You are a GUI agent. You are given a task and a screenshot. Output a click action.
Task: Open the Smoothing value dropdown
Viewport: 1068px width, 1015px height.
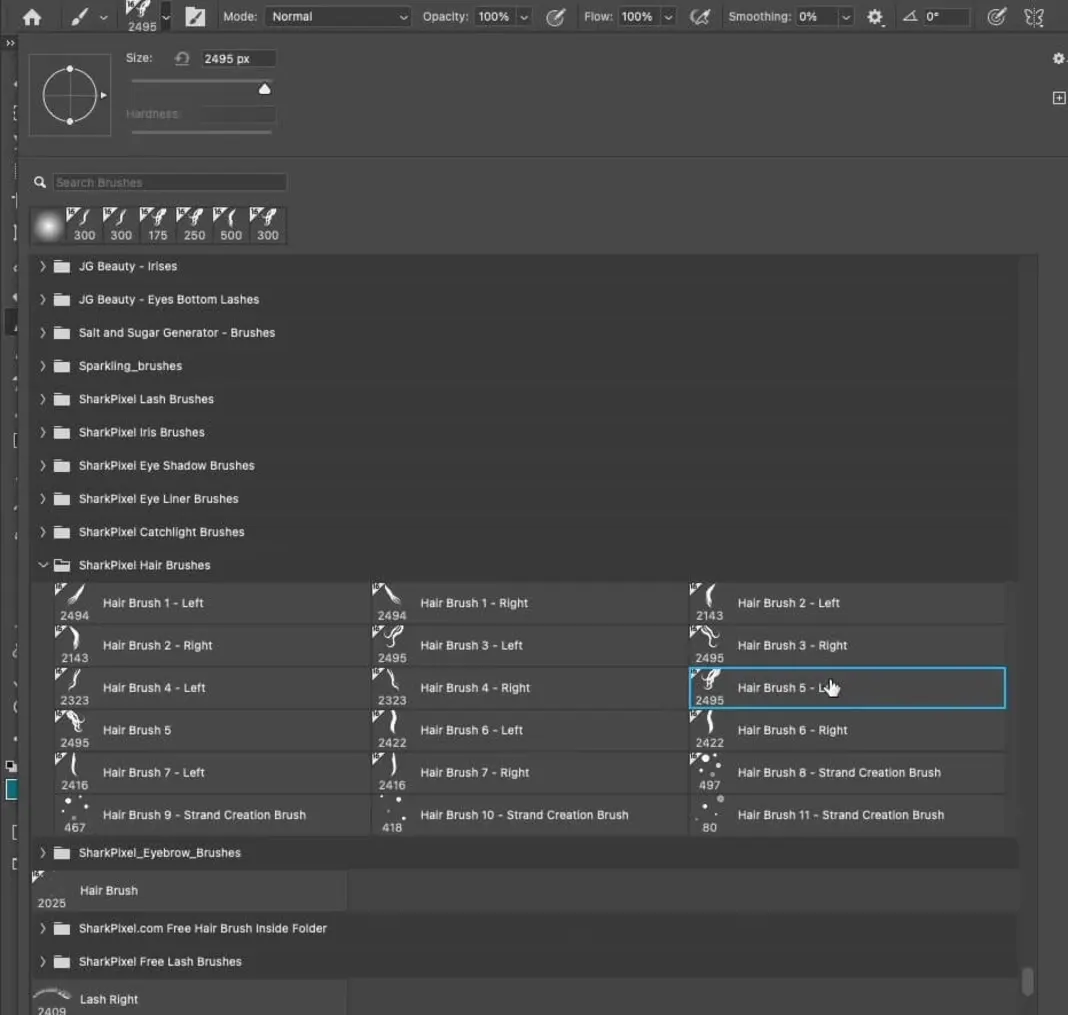pyautogui.click(x=845, y=16)
